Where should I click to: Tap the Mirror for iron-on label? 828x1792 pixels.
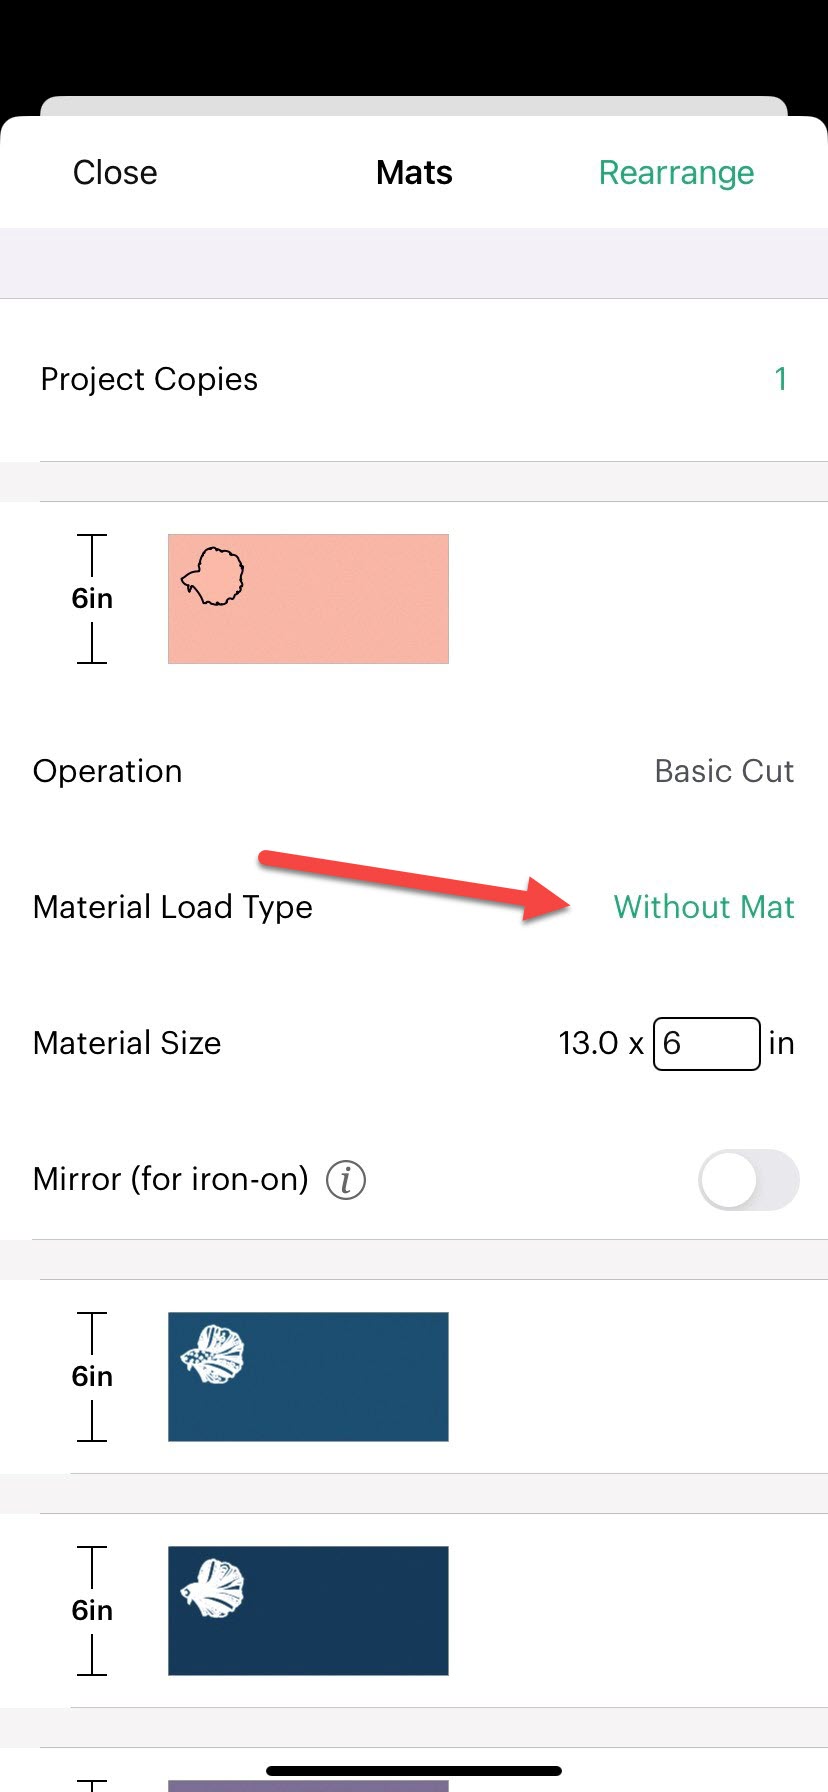pos(169,1180)
